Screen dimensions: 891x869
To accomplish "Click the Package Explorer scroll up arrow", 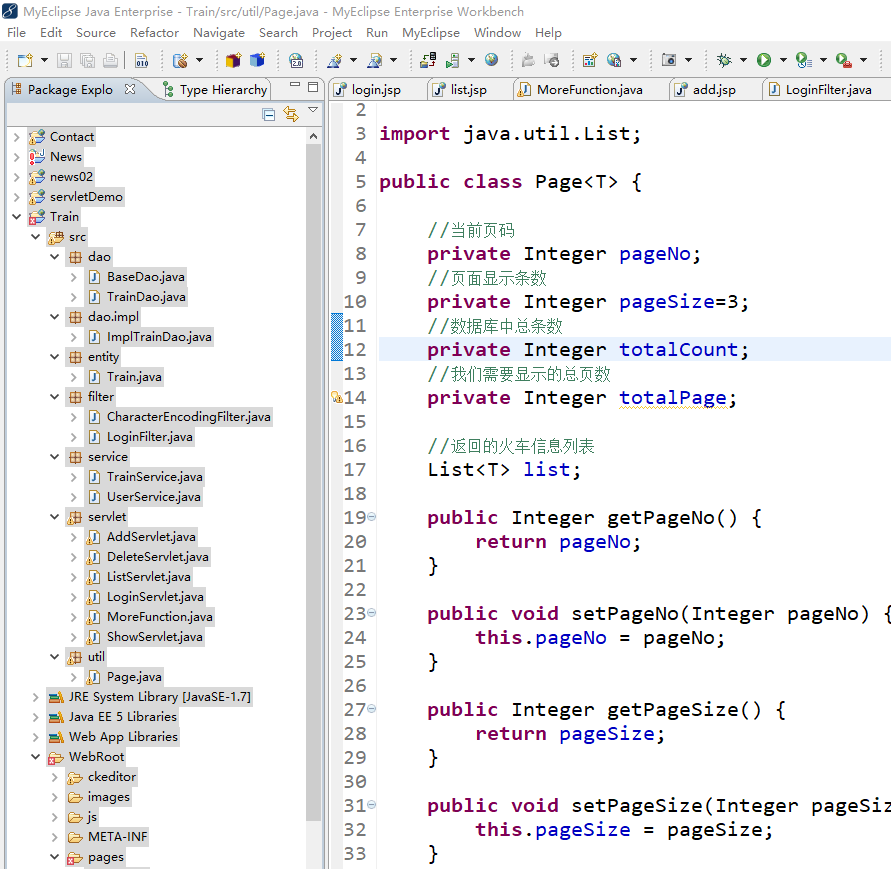I will click(x=313, y=136).
